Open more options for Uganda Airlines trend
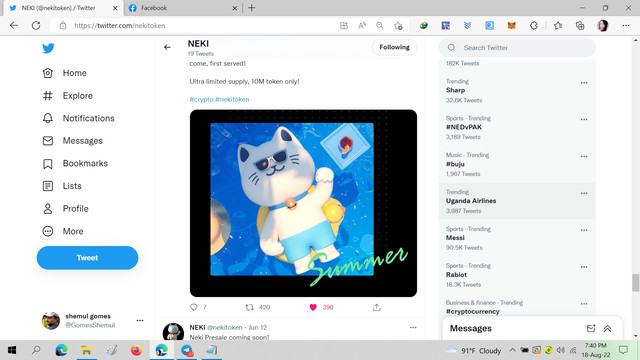The image size is (640, 360). tap(584, 193)
